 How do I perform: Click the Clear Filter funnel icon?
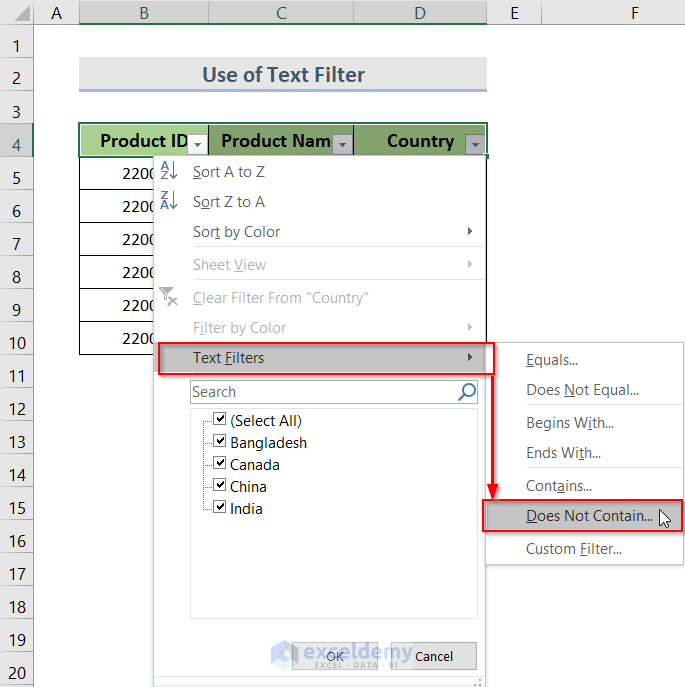168,297
